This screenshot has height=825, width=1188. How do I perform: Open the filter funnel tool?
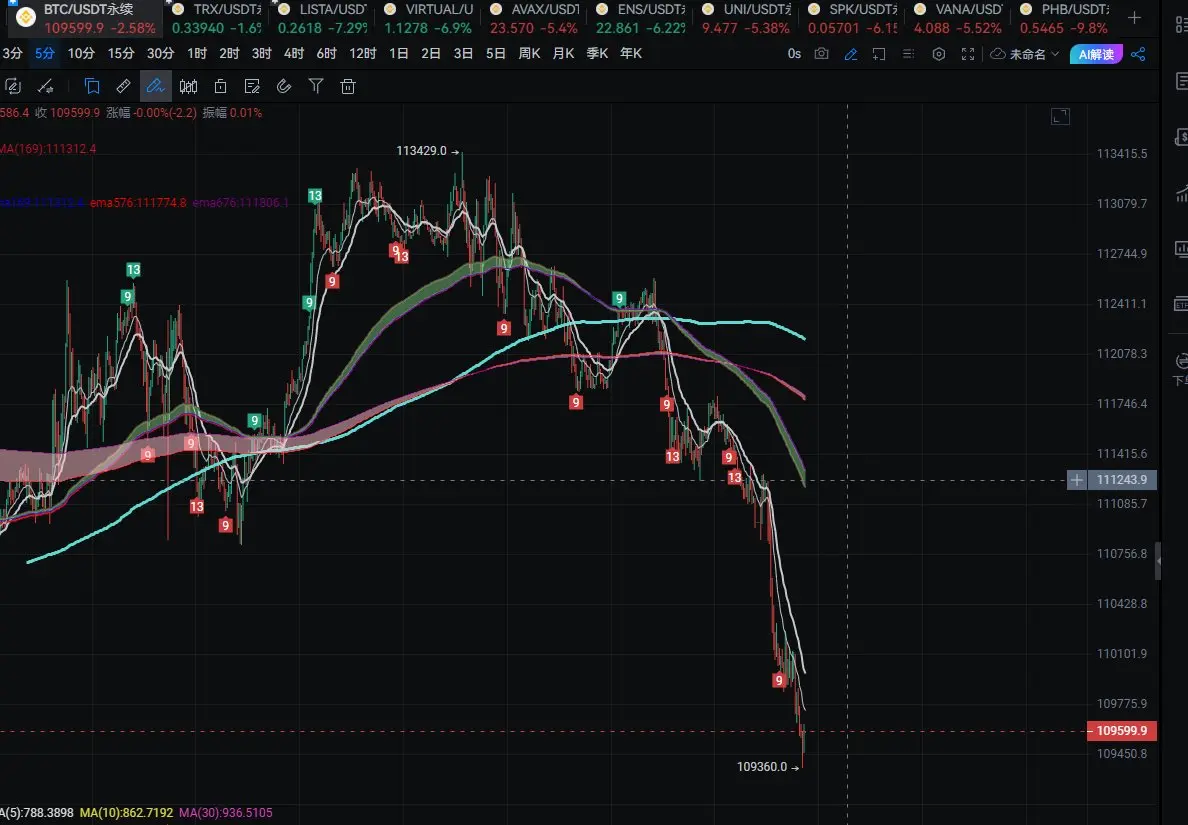tap(316, 87)
